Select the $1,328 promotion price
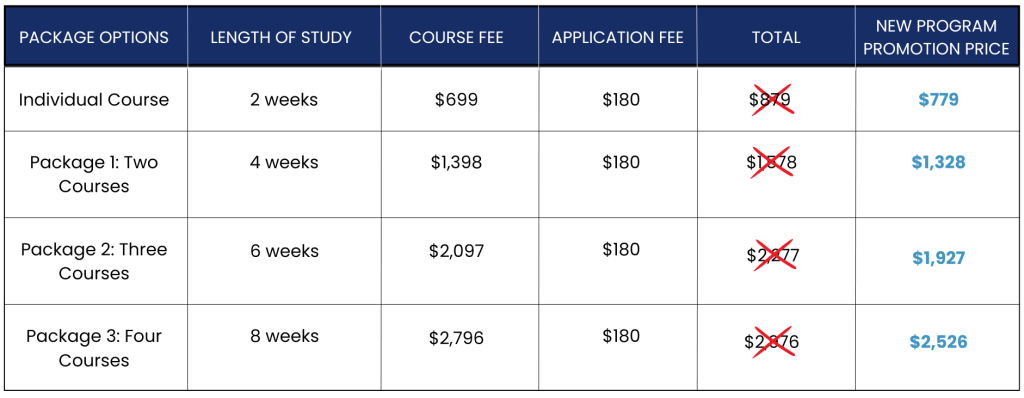The width and height of the screenshot is (1024, 398). (x=938, y=162)
